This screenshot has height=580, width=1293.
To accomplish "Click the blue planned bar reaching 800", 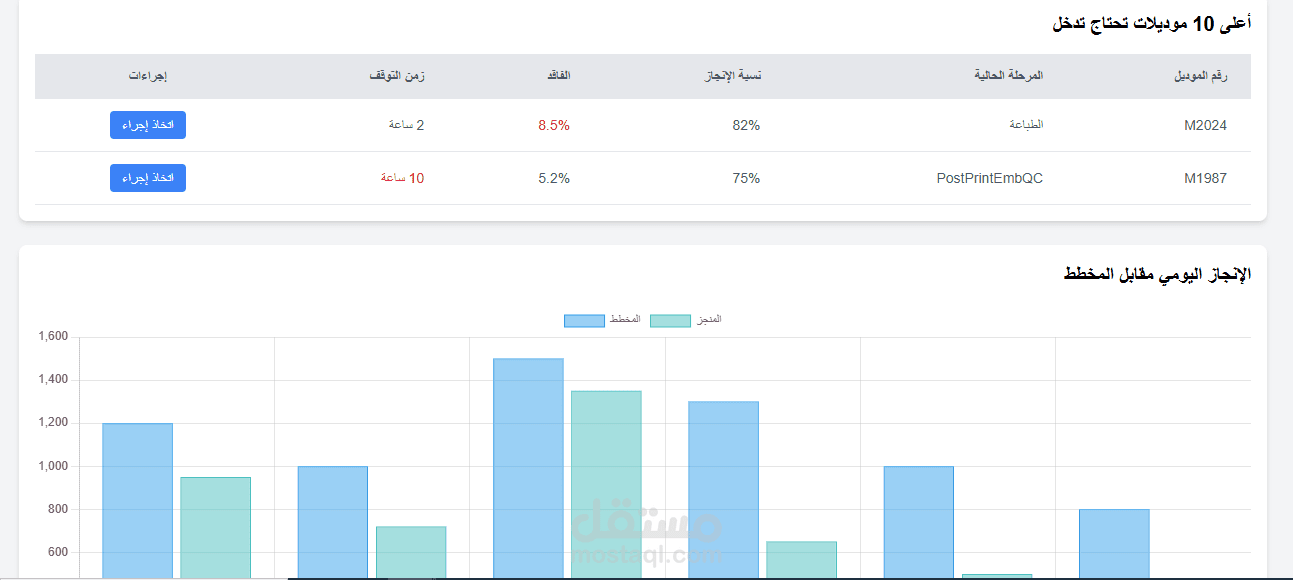I will click(1114, 544).
